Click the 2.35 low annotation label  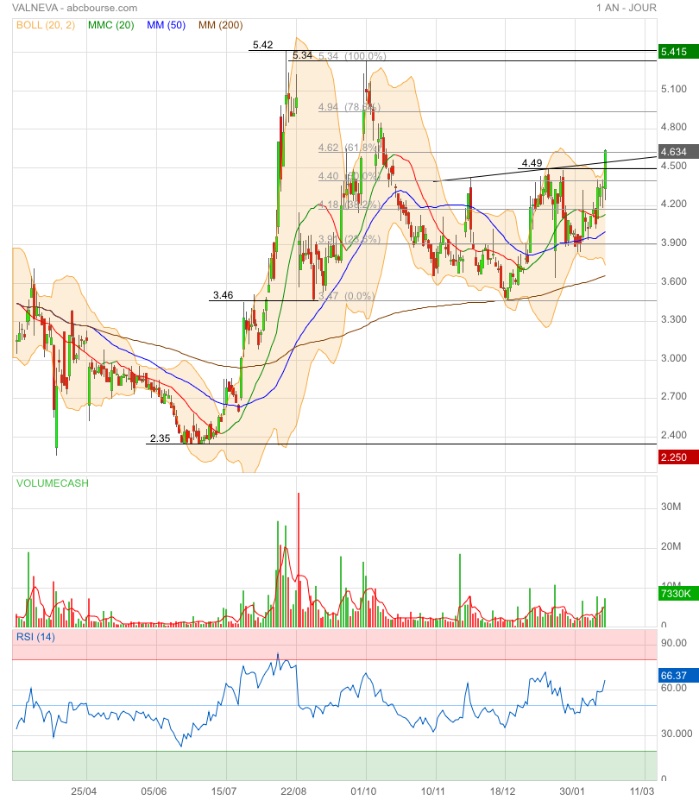click(160, 438)
